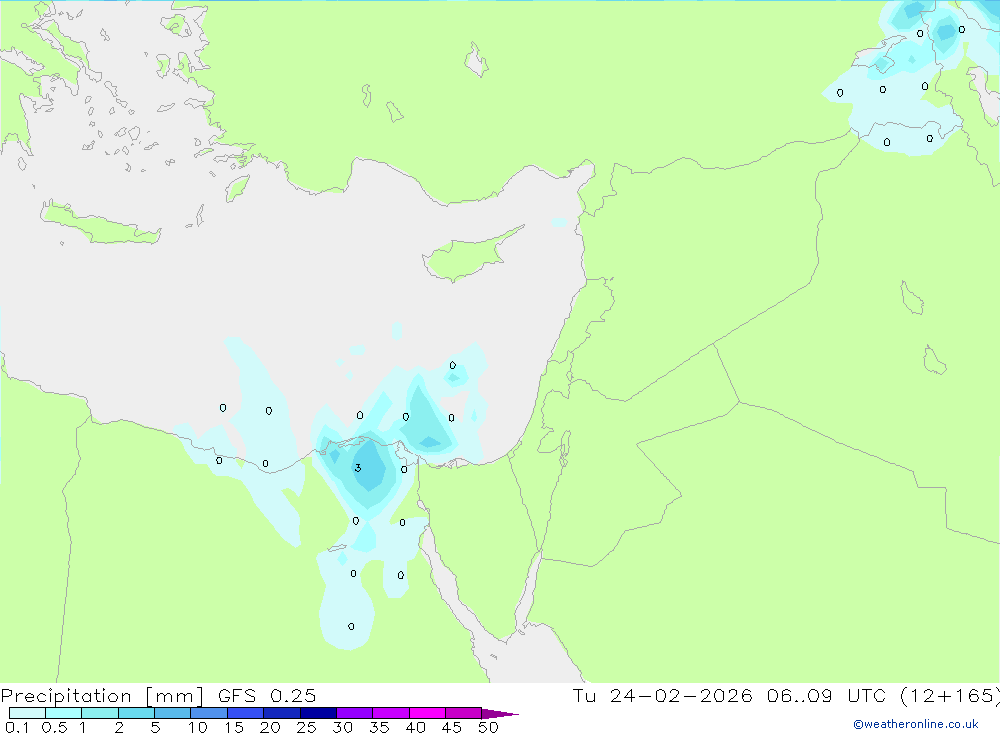Click the '0.5' legend value

[54, 727]
